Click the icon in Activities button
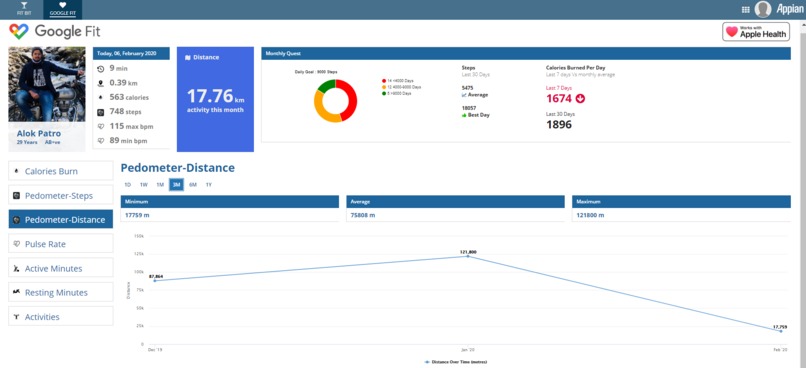 point(16,317)
